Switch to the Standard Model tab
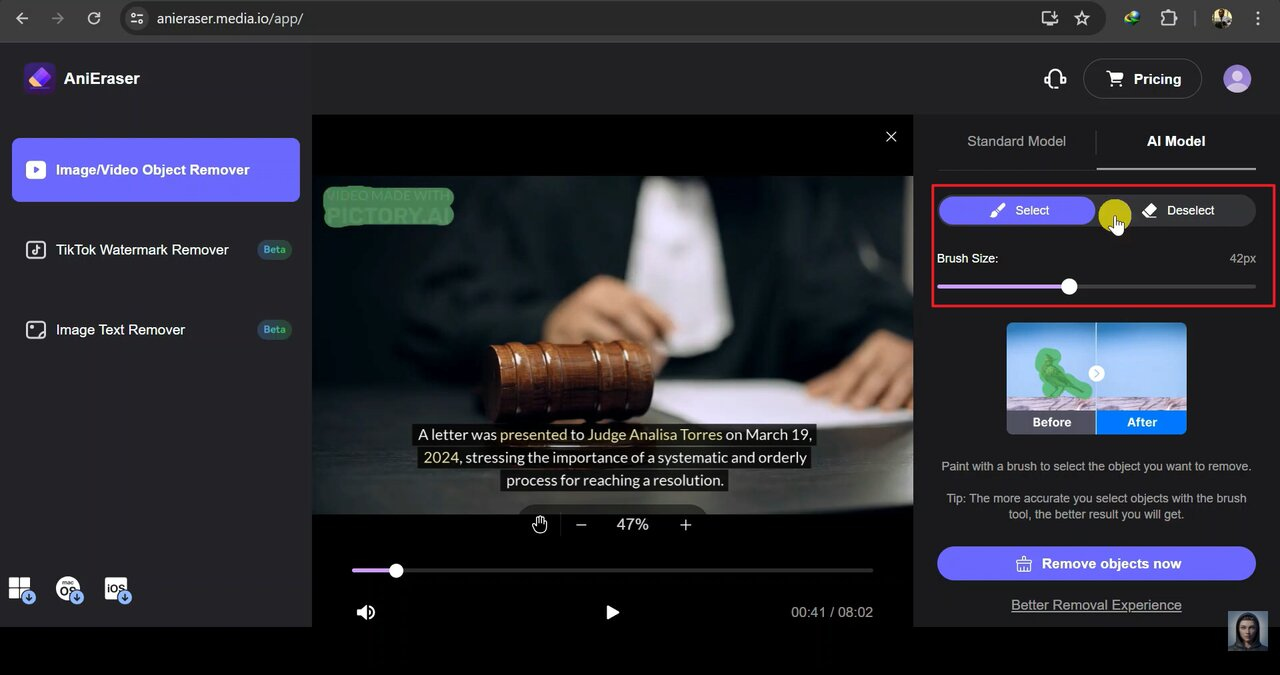The width and height of the screenshot is (1280, 675). coord(1016,141)
